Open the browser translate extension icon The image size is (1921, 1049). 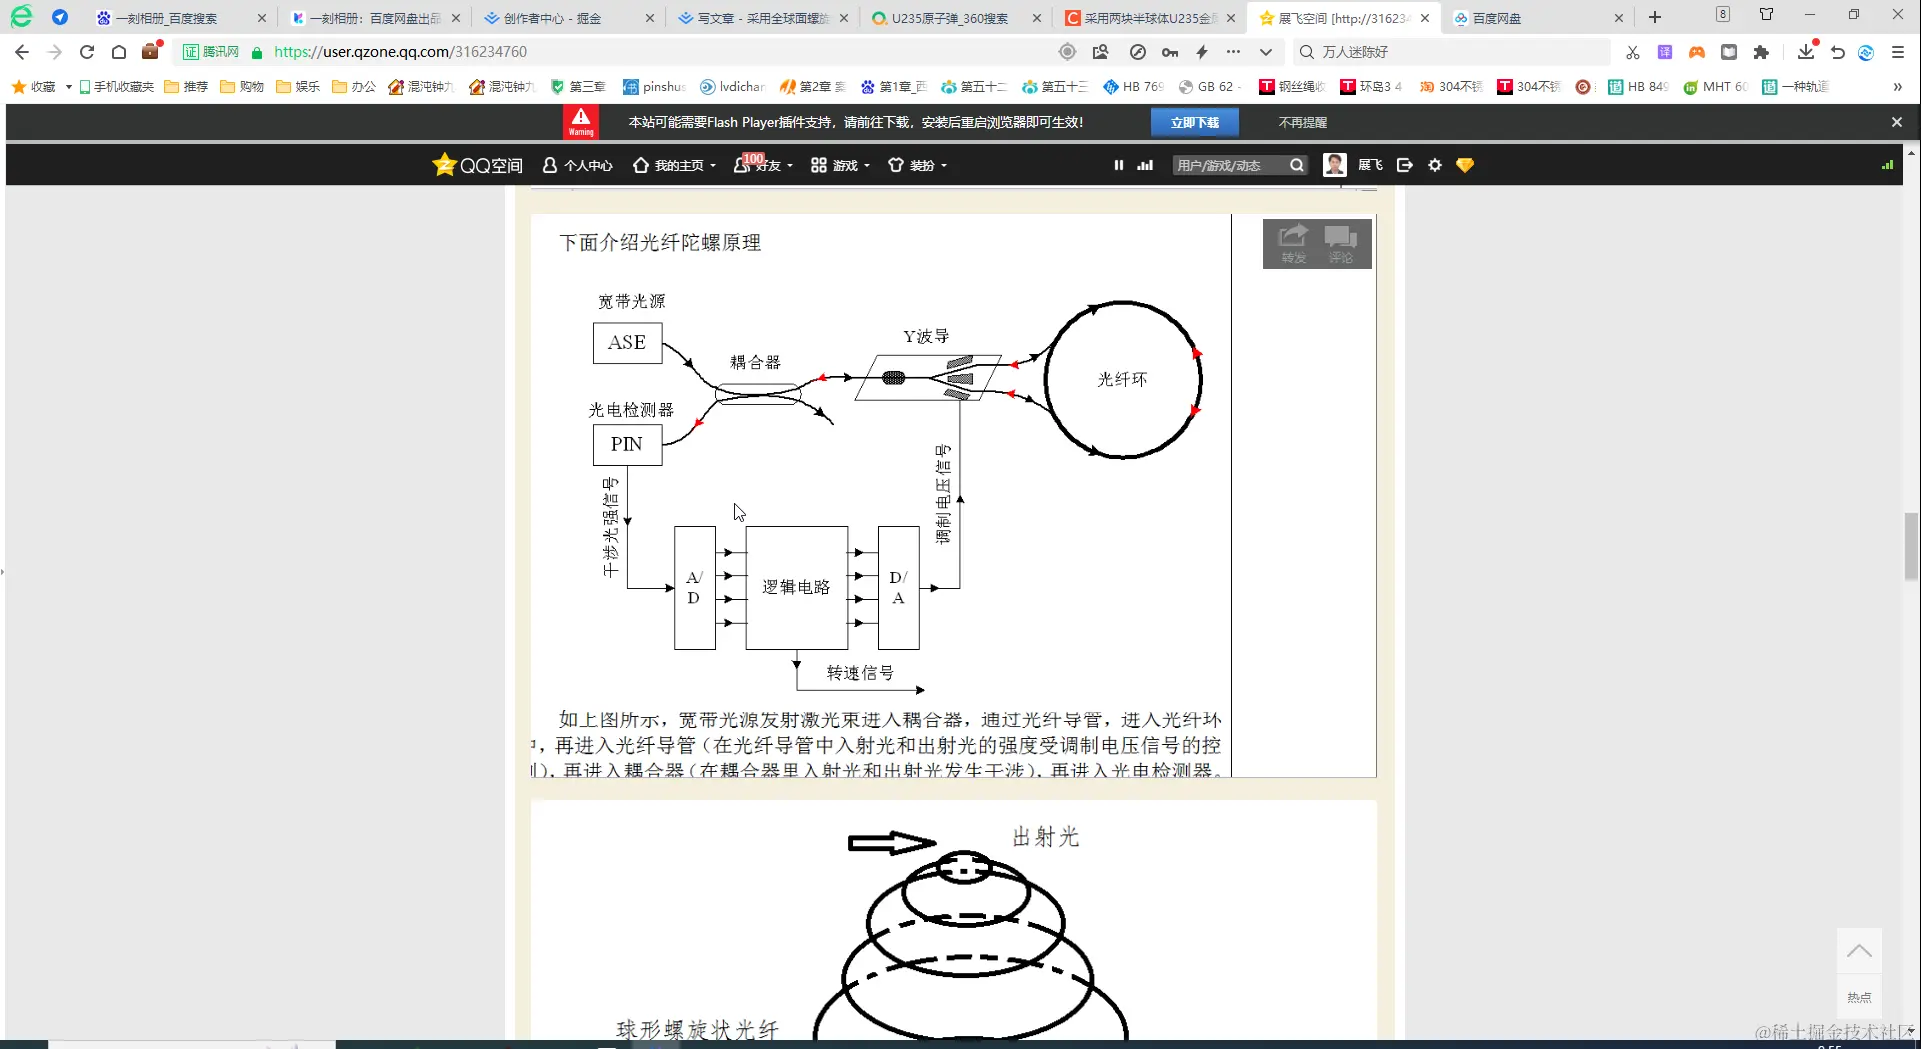1665,51
